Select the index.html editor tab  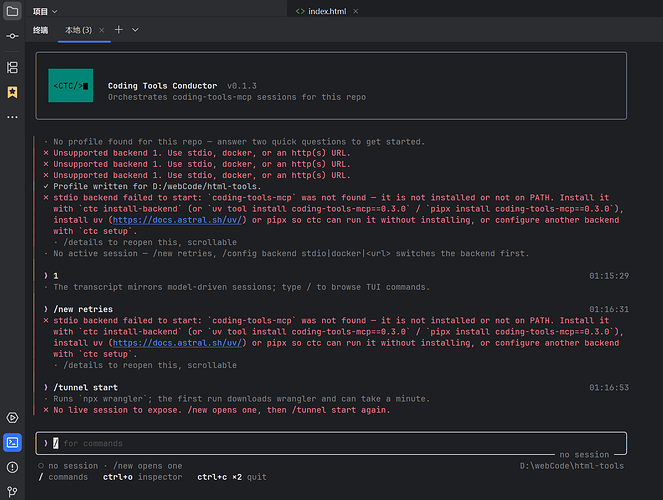point(327,11)
